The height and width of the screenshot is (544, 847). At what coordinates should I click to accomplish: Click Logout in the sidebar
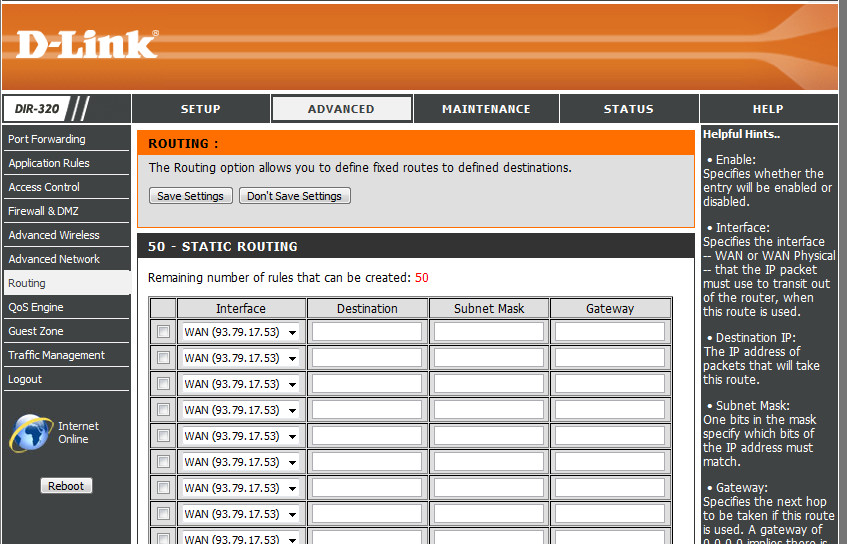[x=66, y=379]
